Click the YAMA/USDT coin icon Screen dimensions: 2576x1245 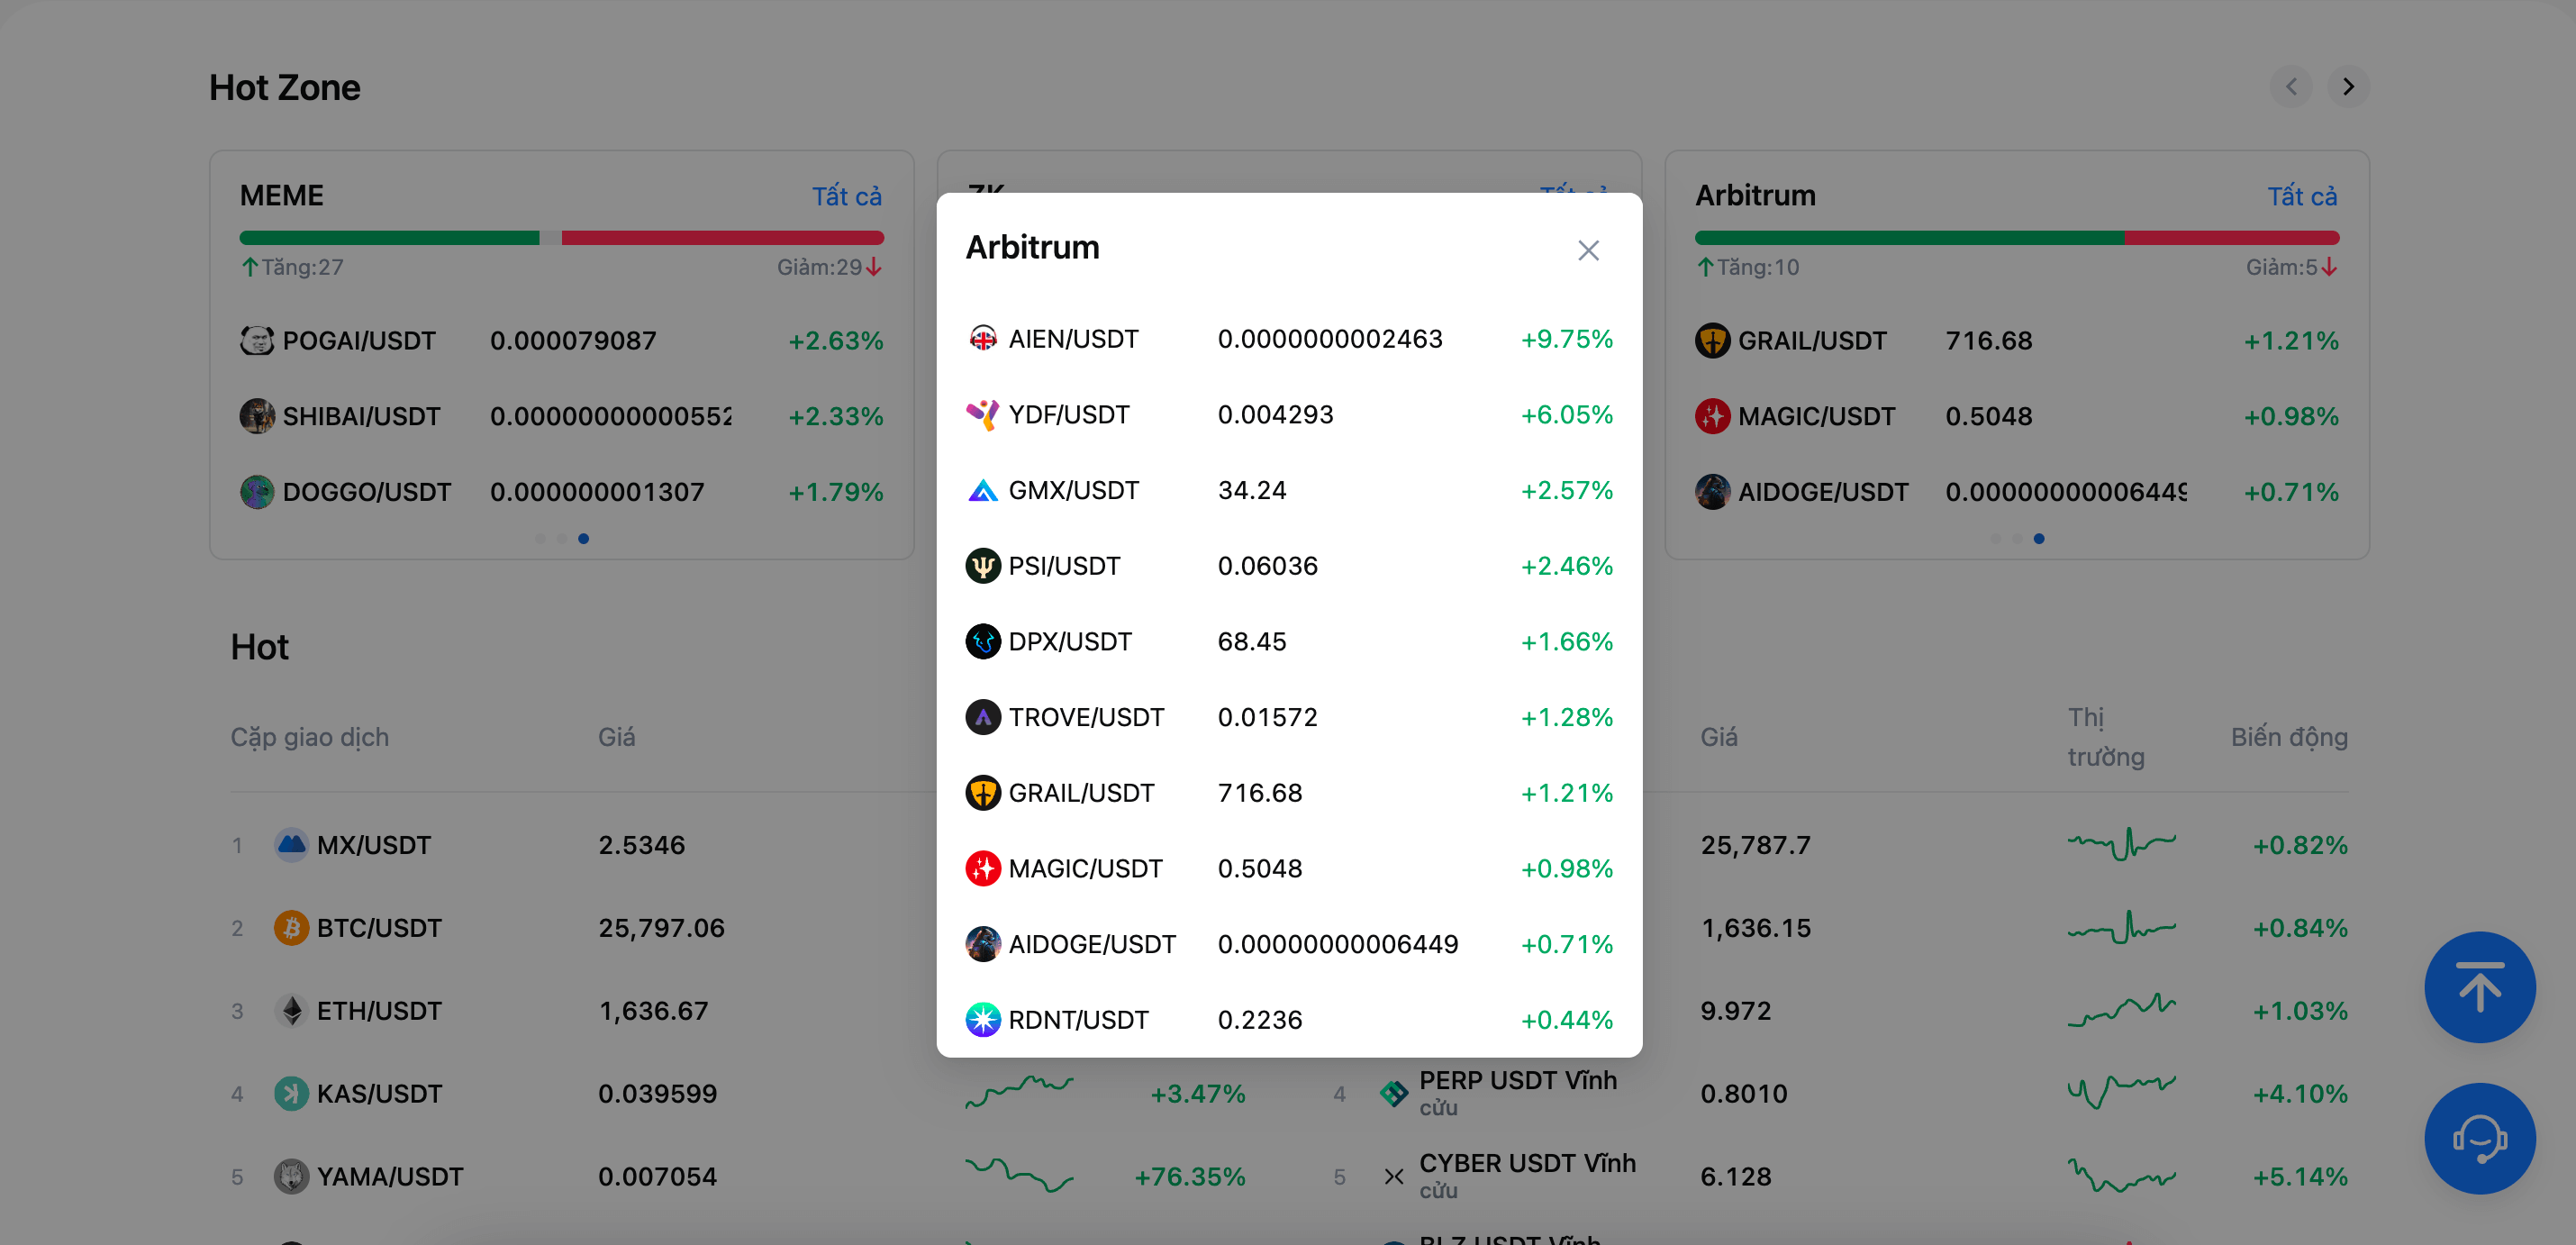(x=291, y=1176)
